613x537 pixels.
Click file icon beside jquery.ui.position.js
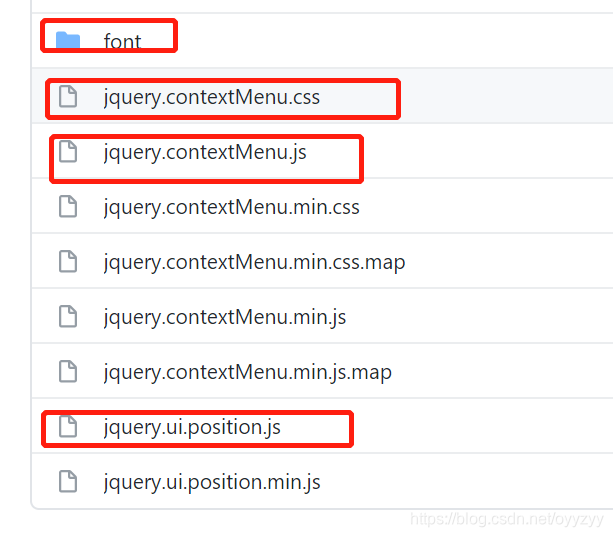click(68, 426)
